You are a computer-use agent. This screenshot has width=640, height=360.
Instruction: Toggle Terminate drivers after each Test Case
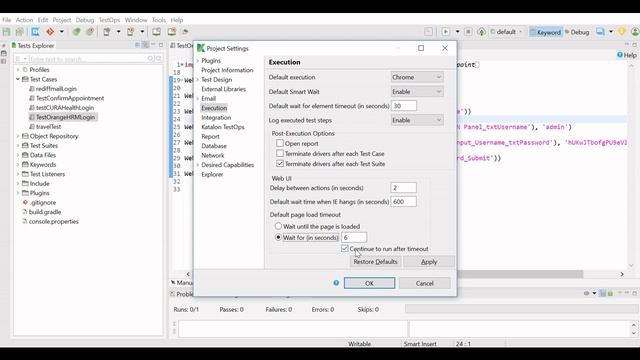tap(280, 153)
